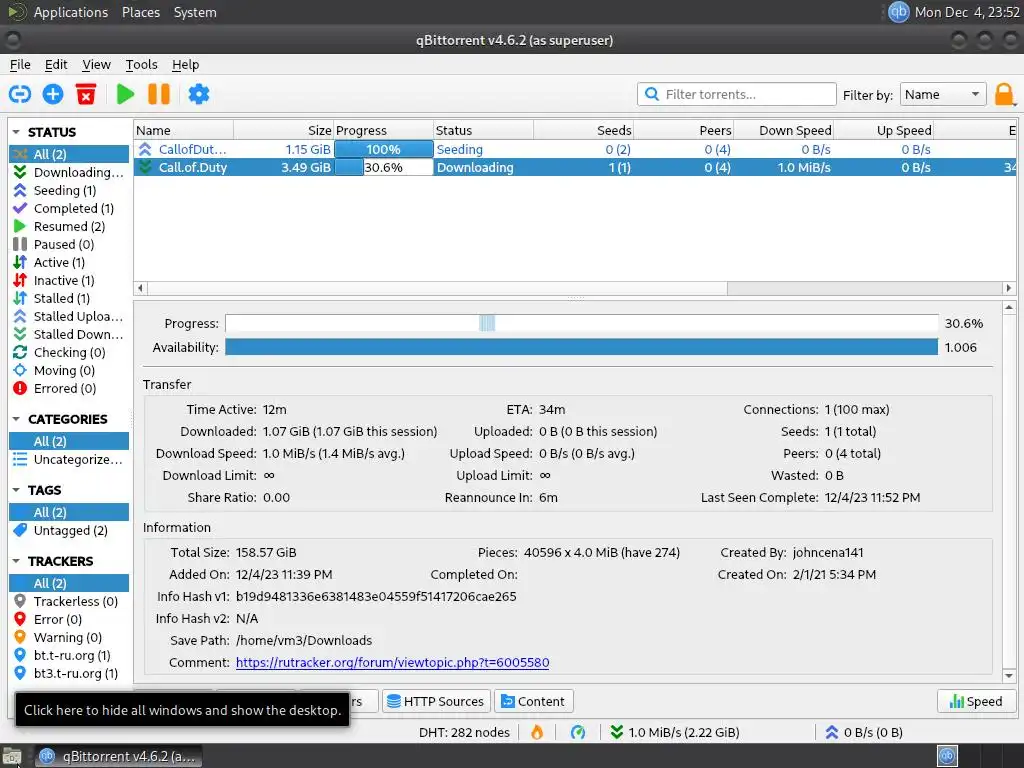Click the qBittorrent tray icon in bottom panel
Screen dimensions: 1024x768
point(948,756)
